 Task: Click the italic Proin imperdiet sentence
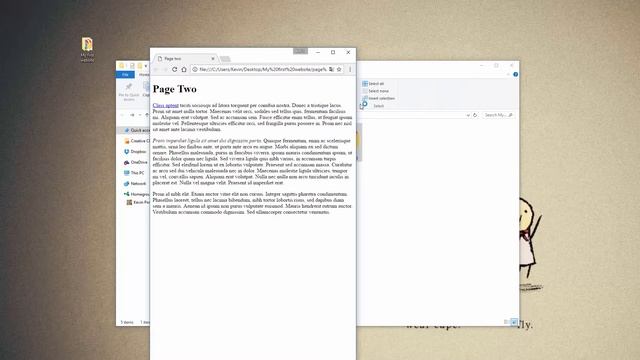tap(207, 140)
